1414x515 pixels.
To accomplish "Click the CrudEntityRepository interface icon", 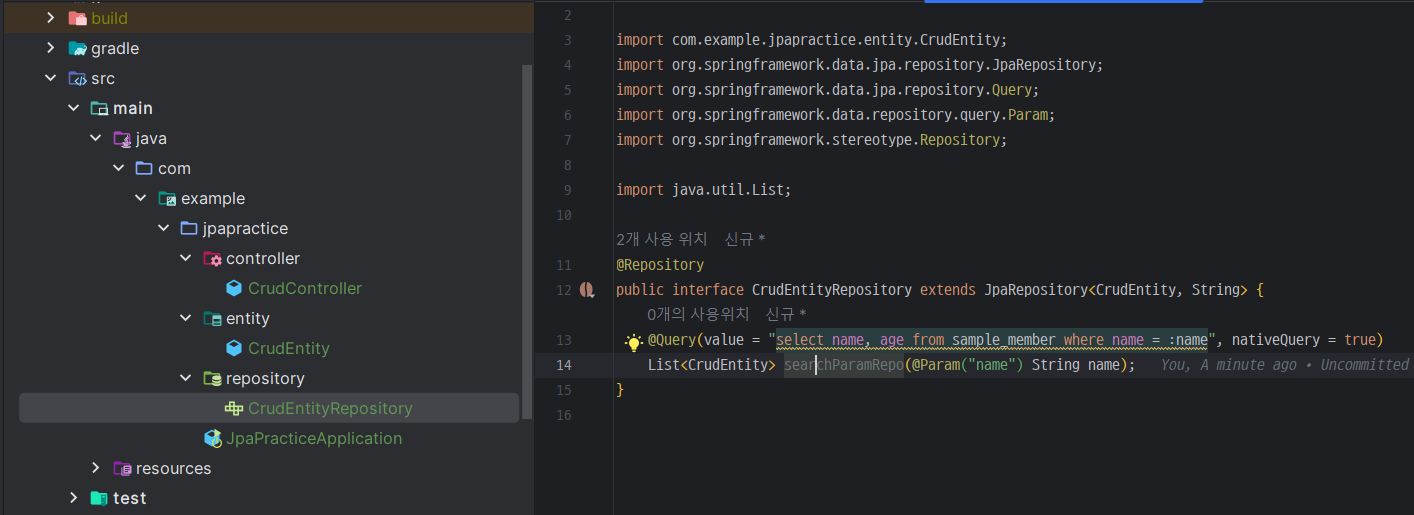I will click(234, 408).
